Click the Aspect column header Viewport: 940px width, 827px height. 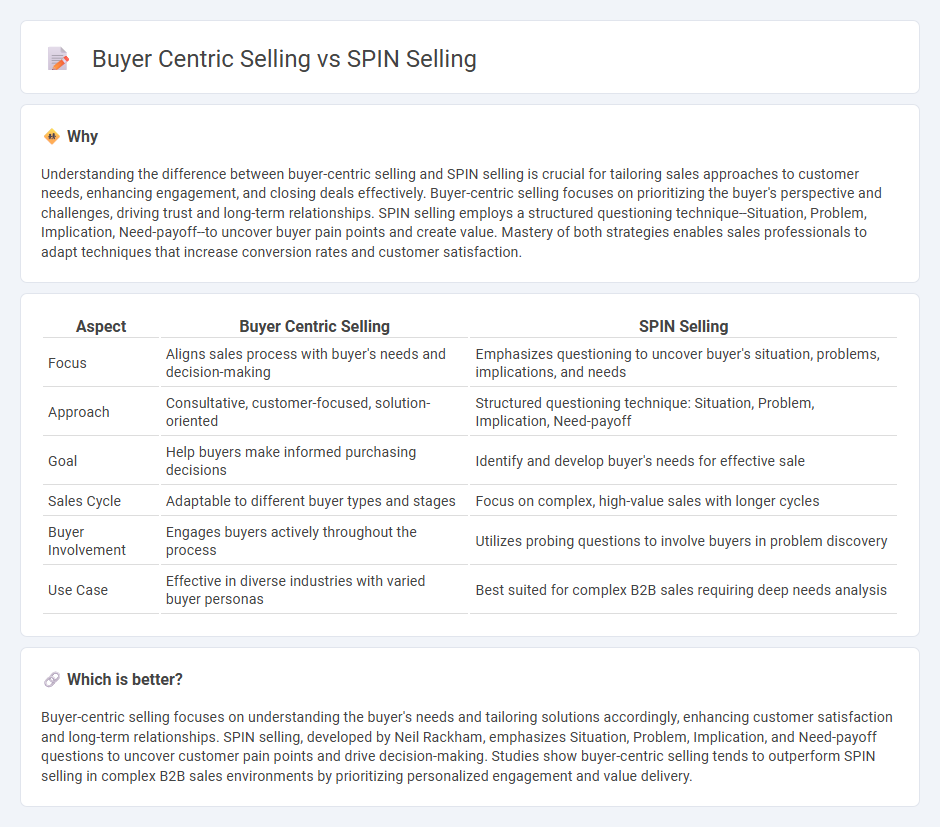[101, 327]
